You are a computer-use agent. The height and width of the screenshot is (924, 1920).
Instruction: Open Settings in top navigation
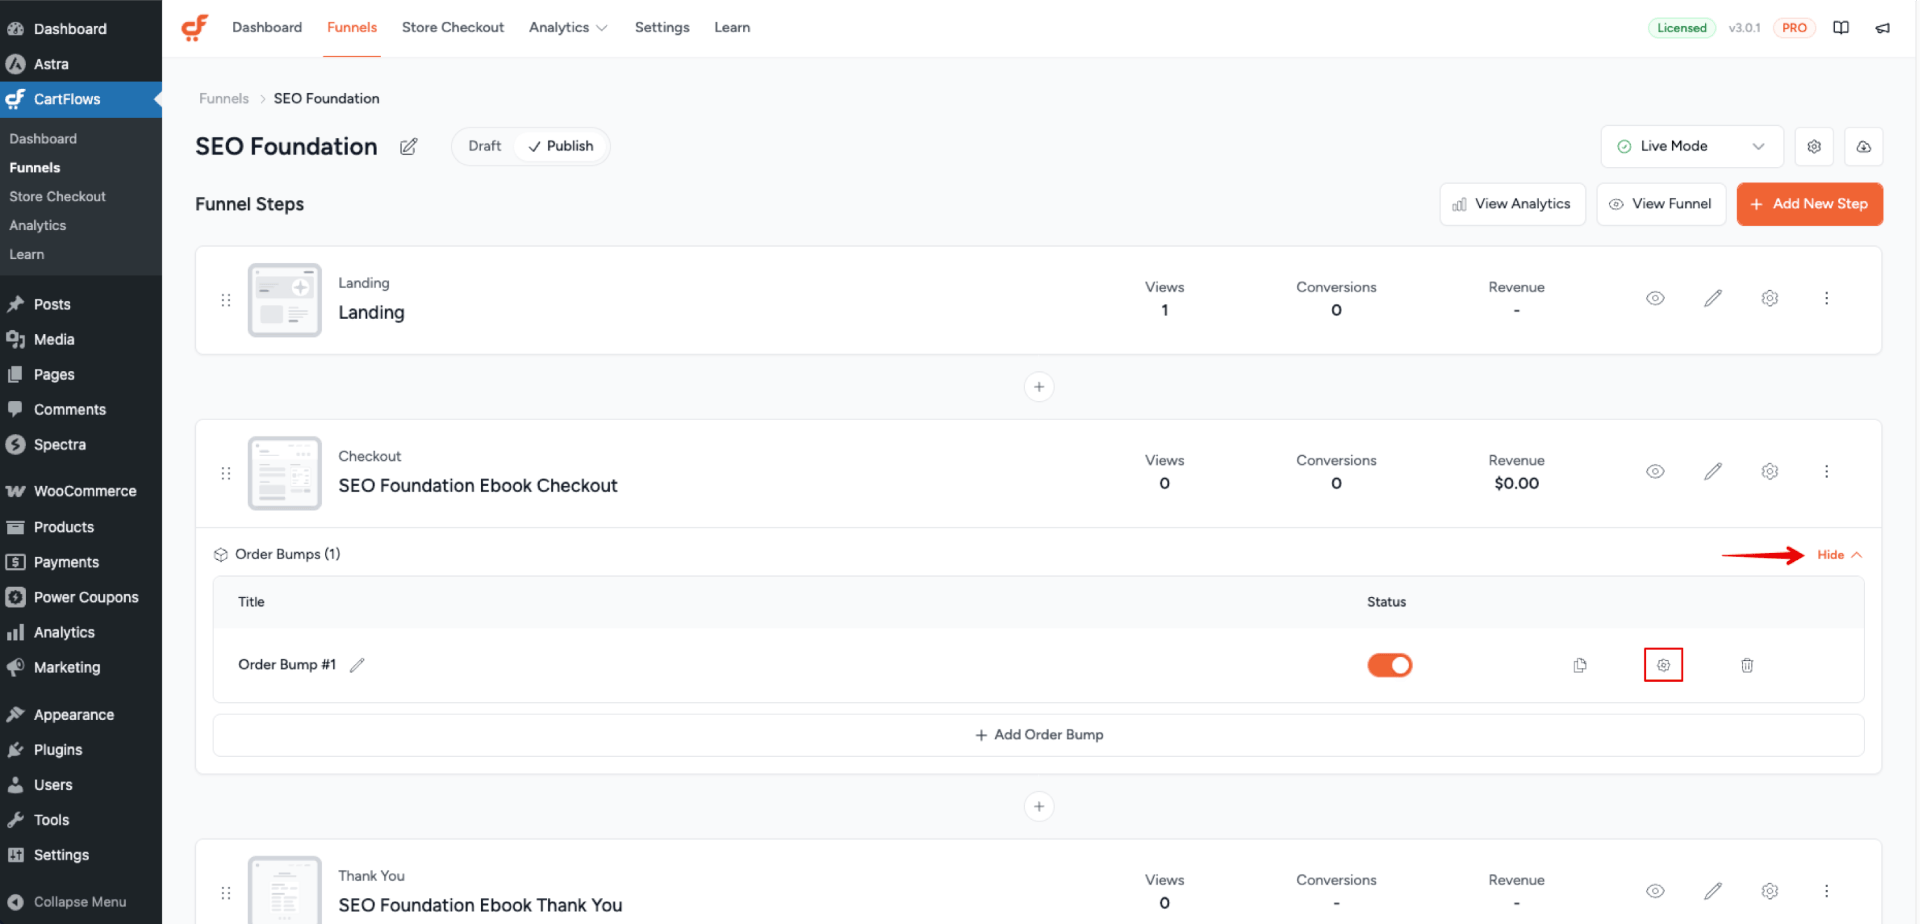pos(662,28)
